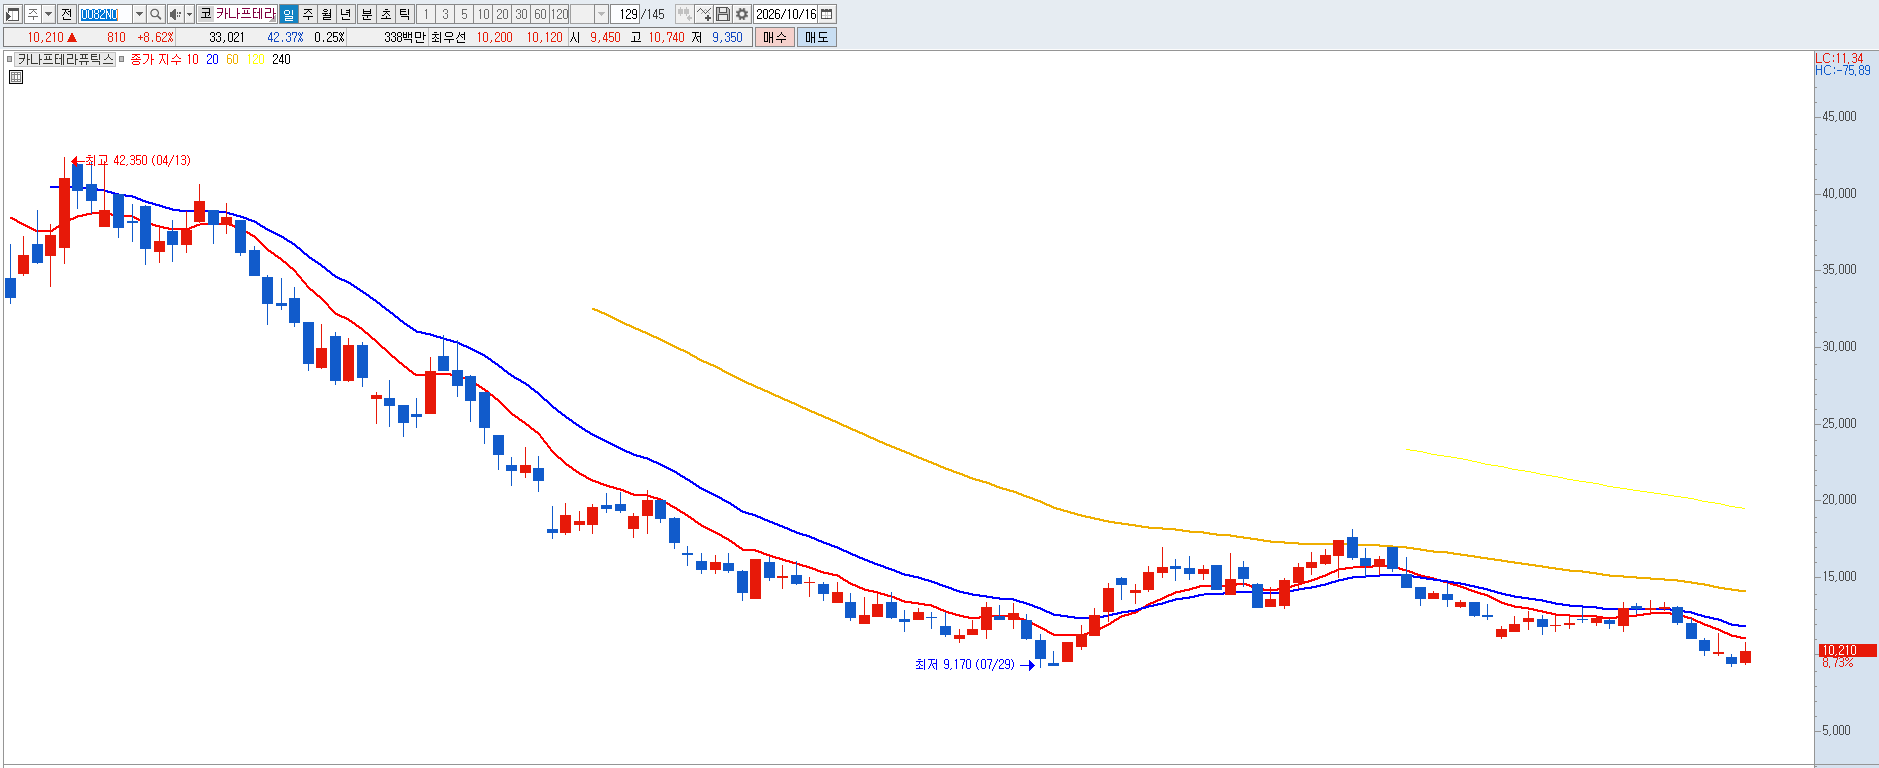Click the red 10,210 current price tag on axis
Image resolution: width=1879 pixels, height=768 pixels.
[x=1846, y=650]
